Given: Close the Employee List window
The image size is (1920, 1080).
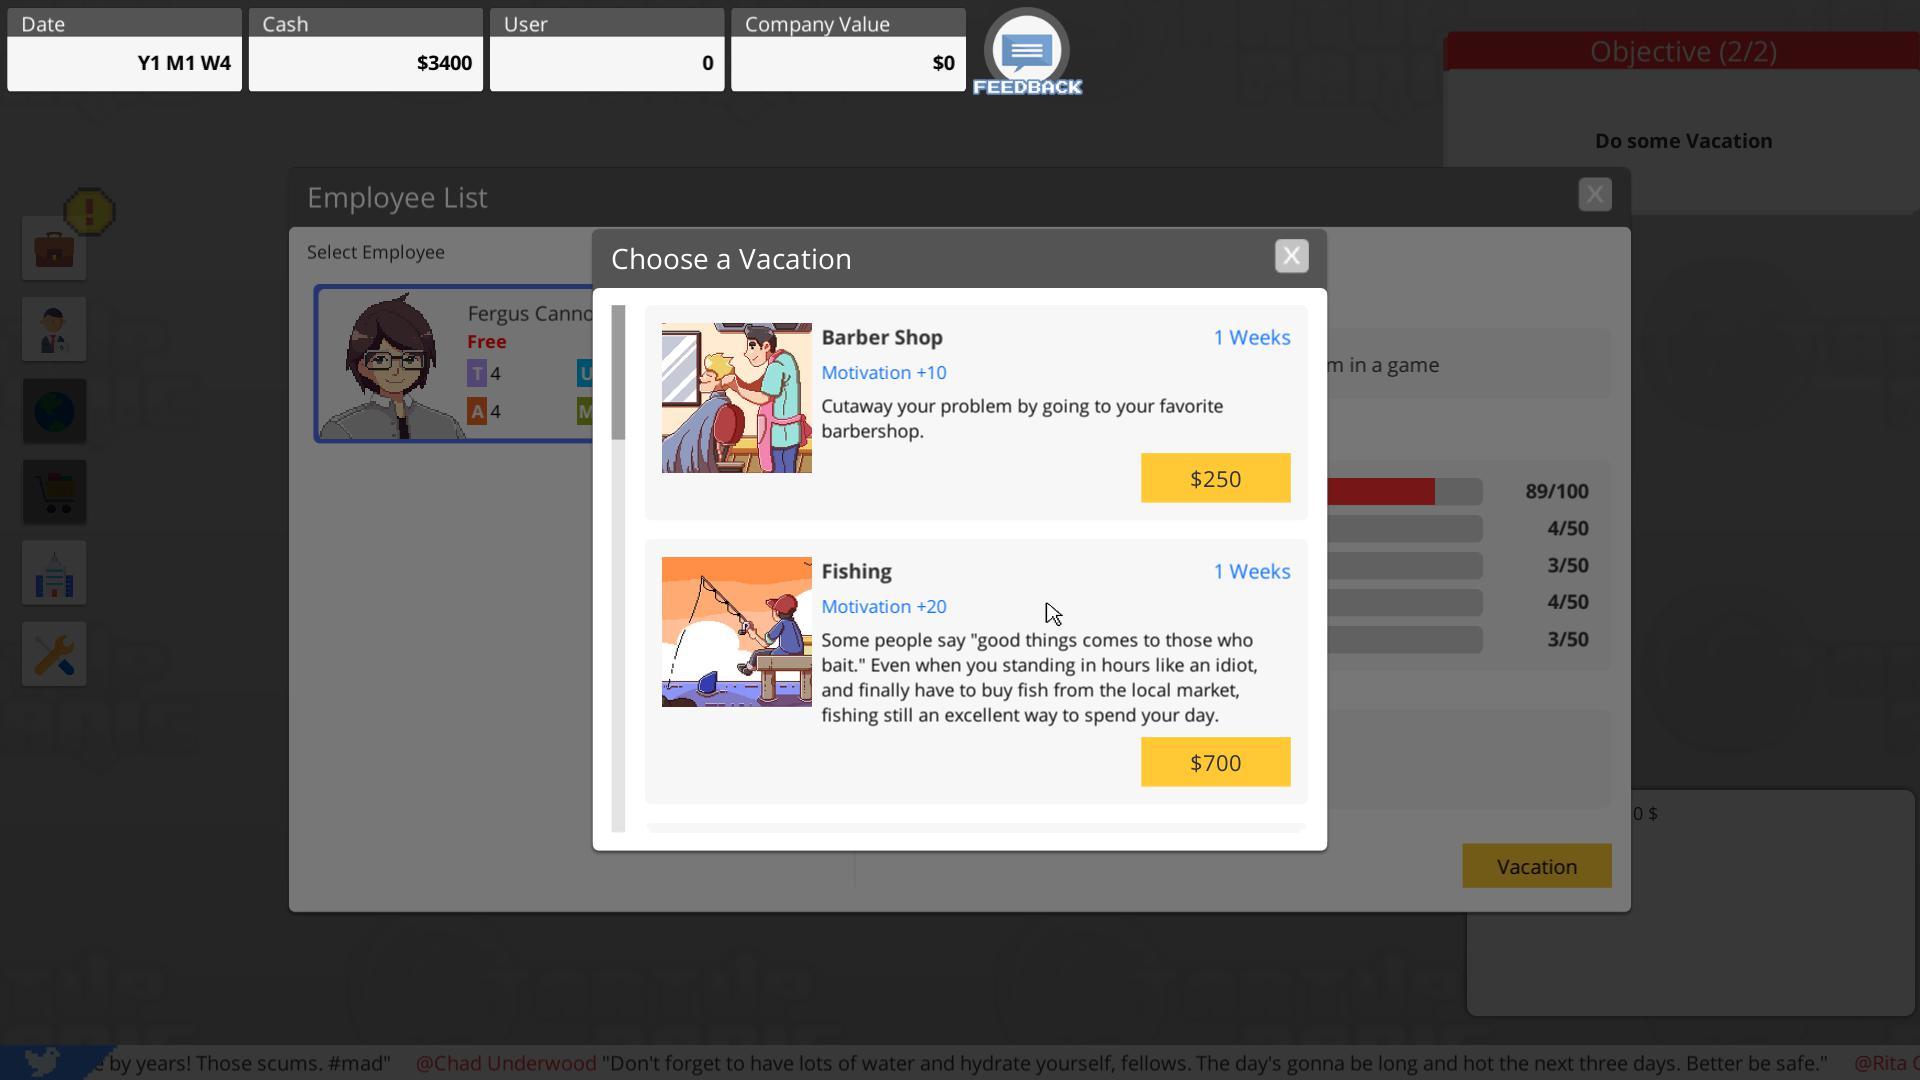Looking at the screenshot, I should click(x=1594, y=194).
